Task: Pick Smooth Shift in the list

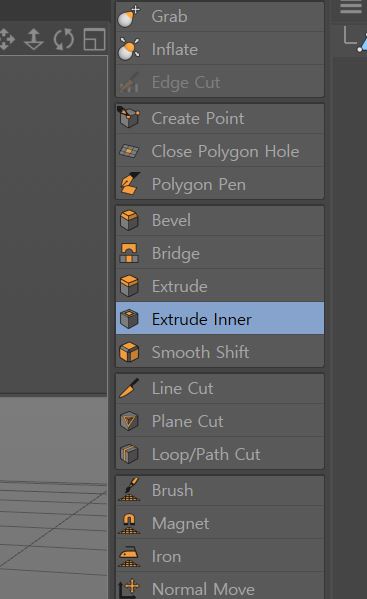Action: 220,352
